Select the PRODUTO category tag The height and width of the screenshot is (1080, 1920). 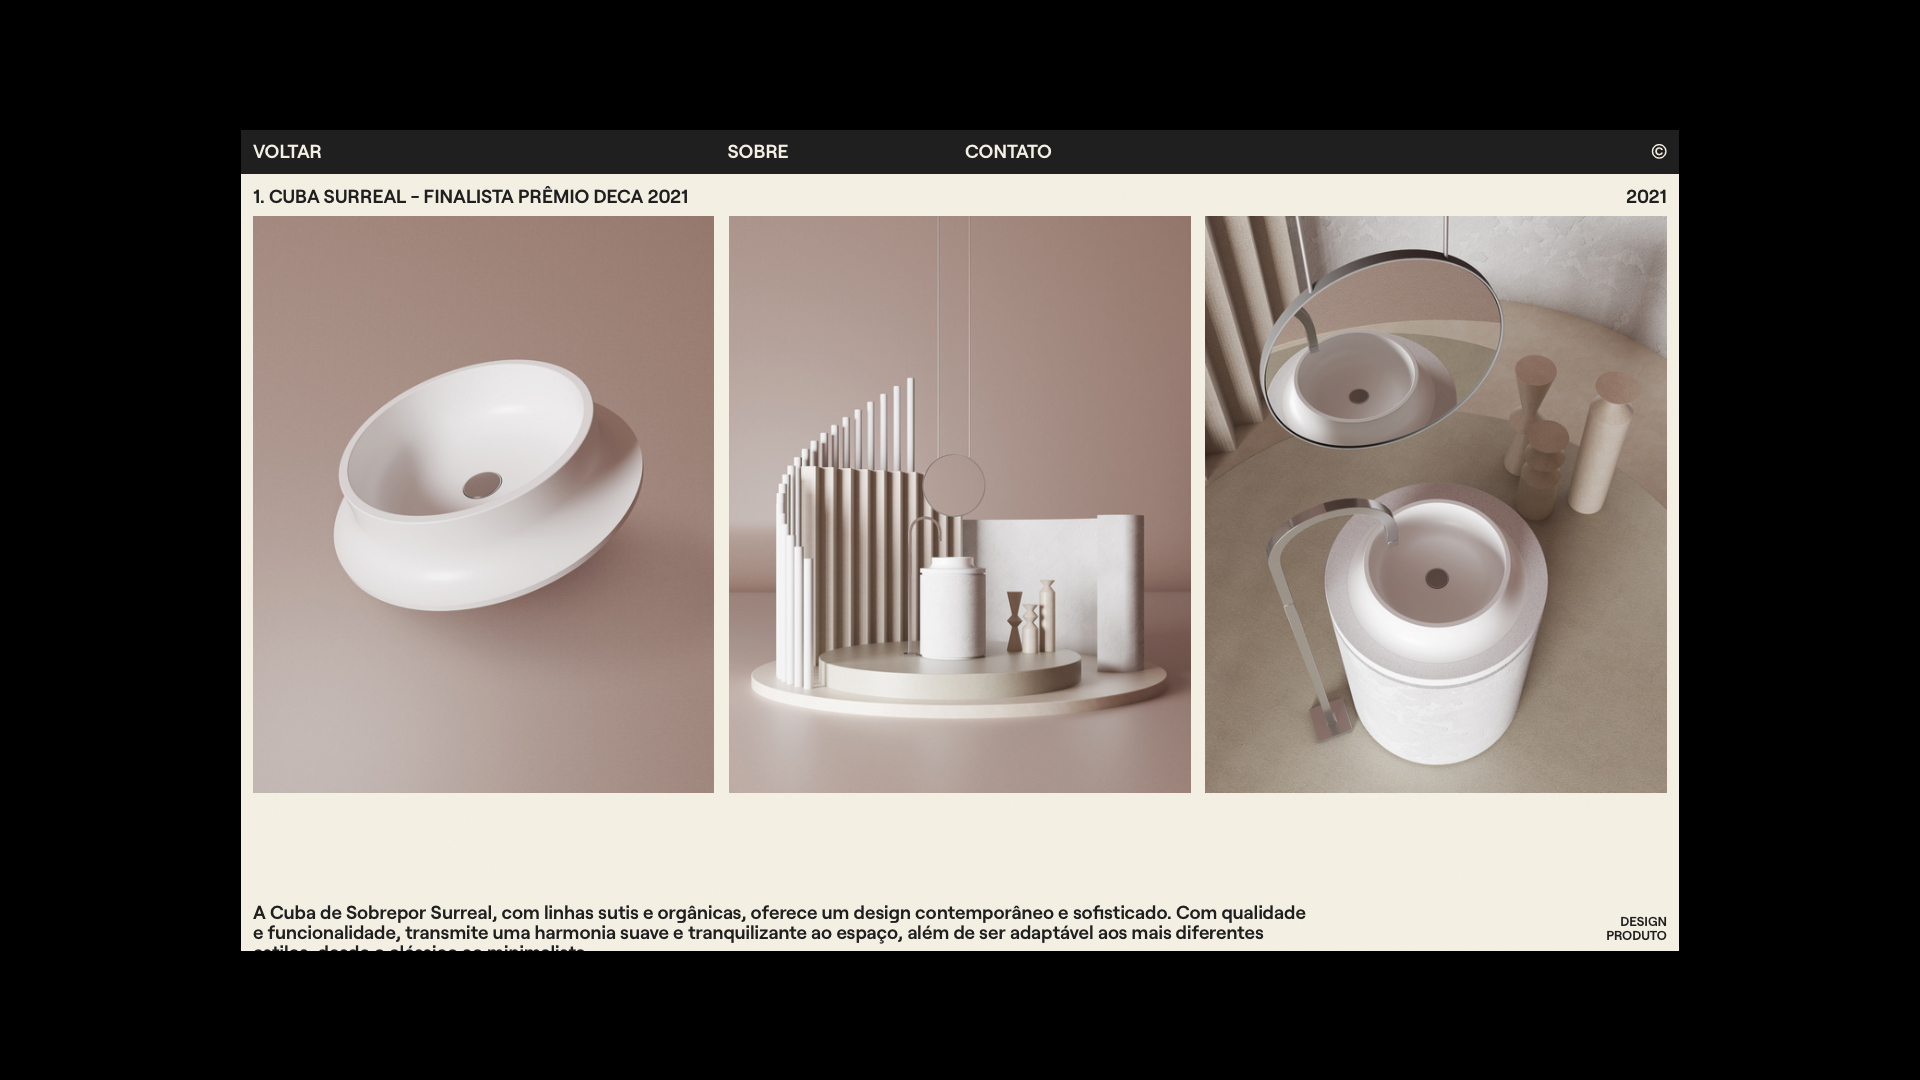(x=1636, y=936)
